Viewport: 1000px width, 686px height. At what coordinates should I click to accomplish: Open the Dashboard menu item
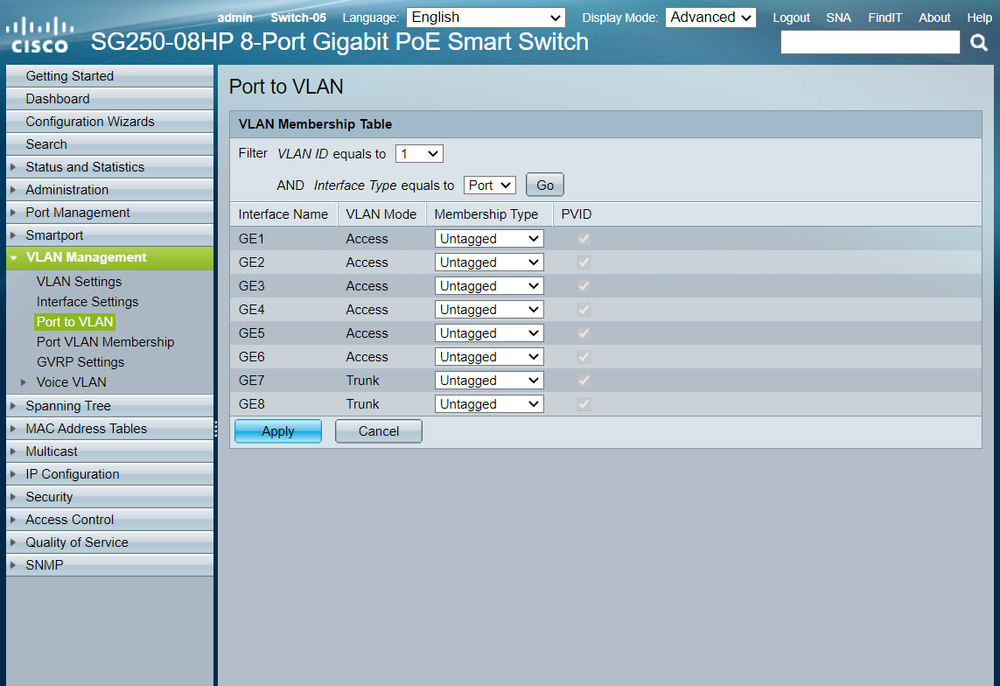pyautogui.click(x=110, y=99)
